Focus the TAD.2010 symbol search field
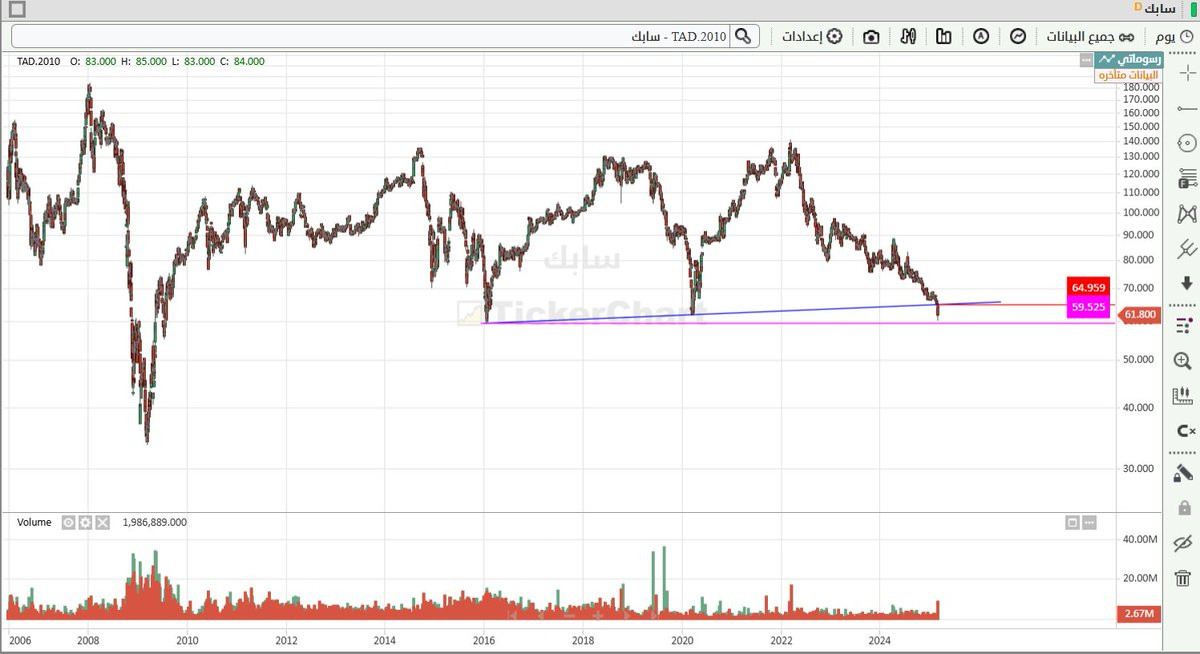The image size is (1200, 654). pos(372,37)
